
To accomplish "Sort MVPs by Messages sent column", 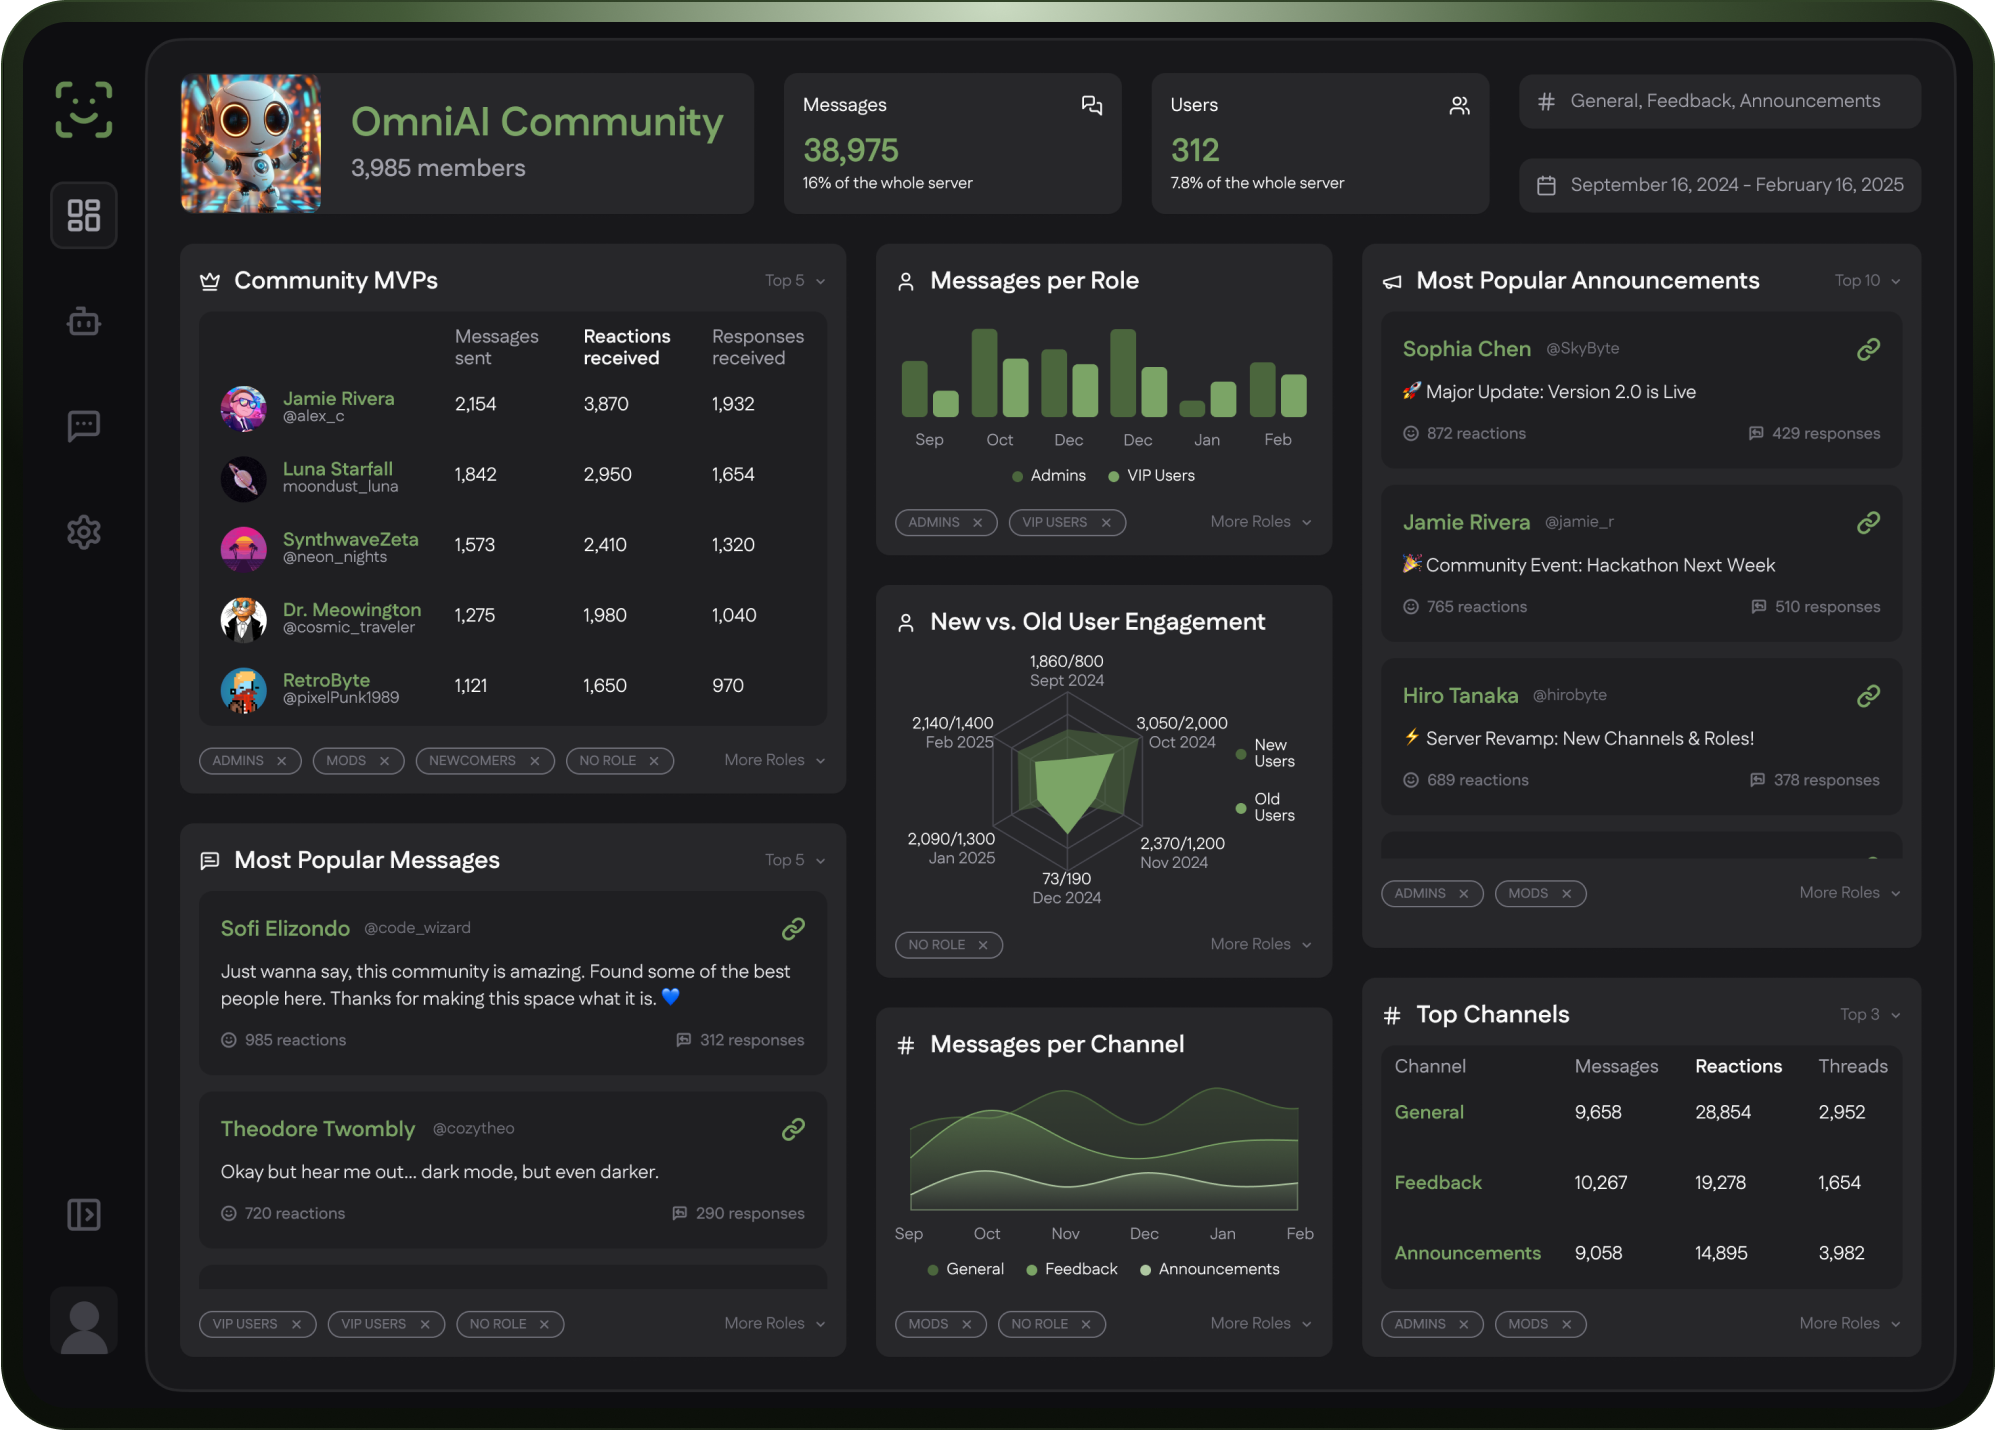I will [x=496, y=347].
